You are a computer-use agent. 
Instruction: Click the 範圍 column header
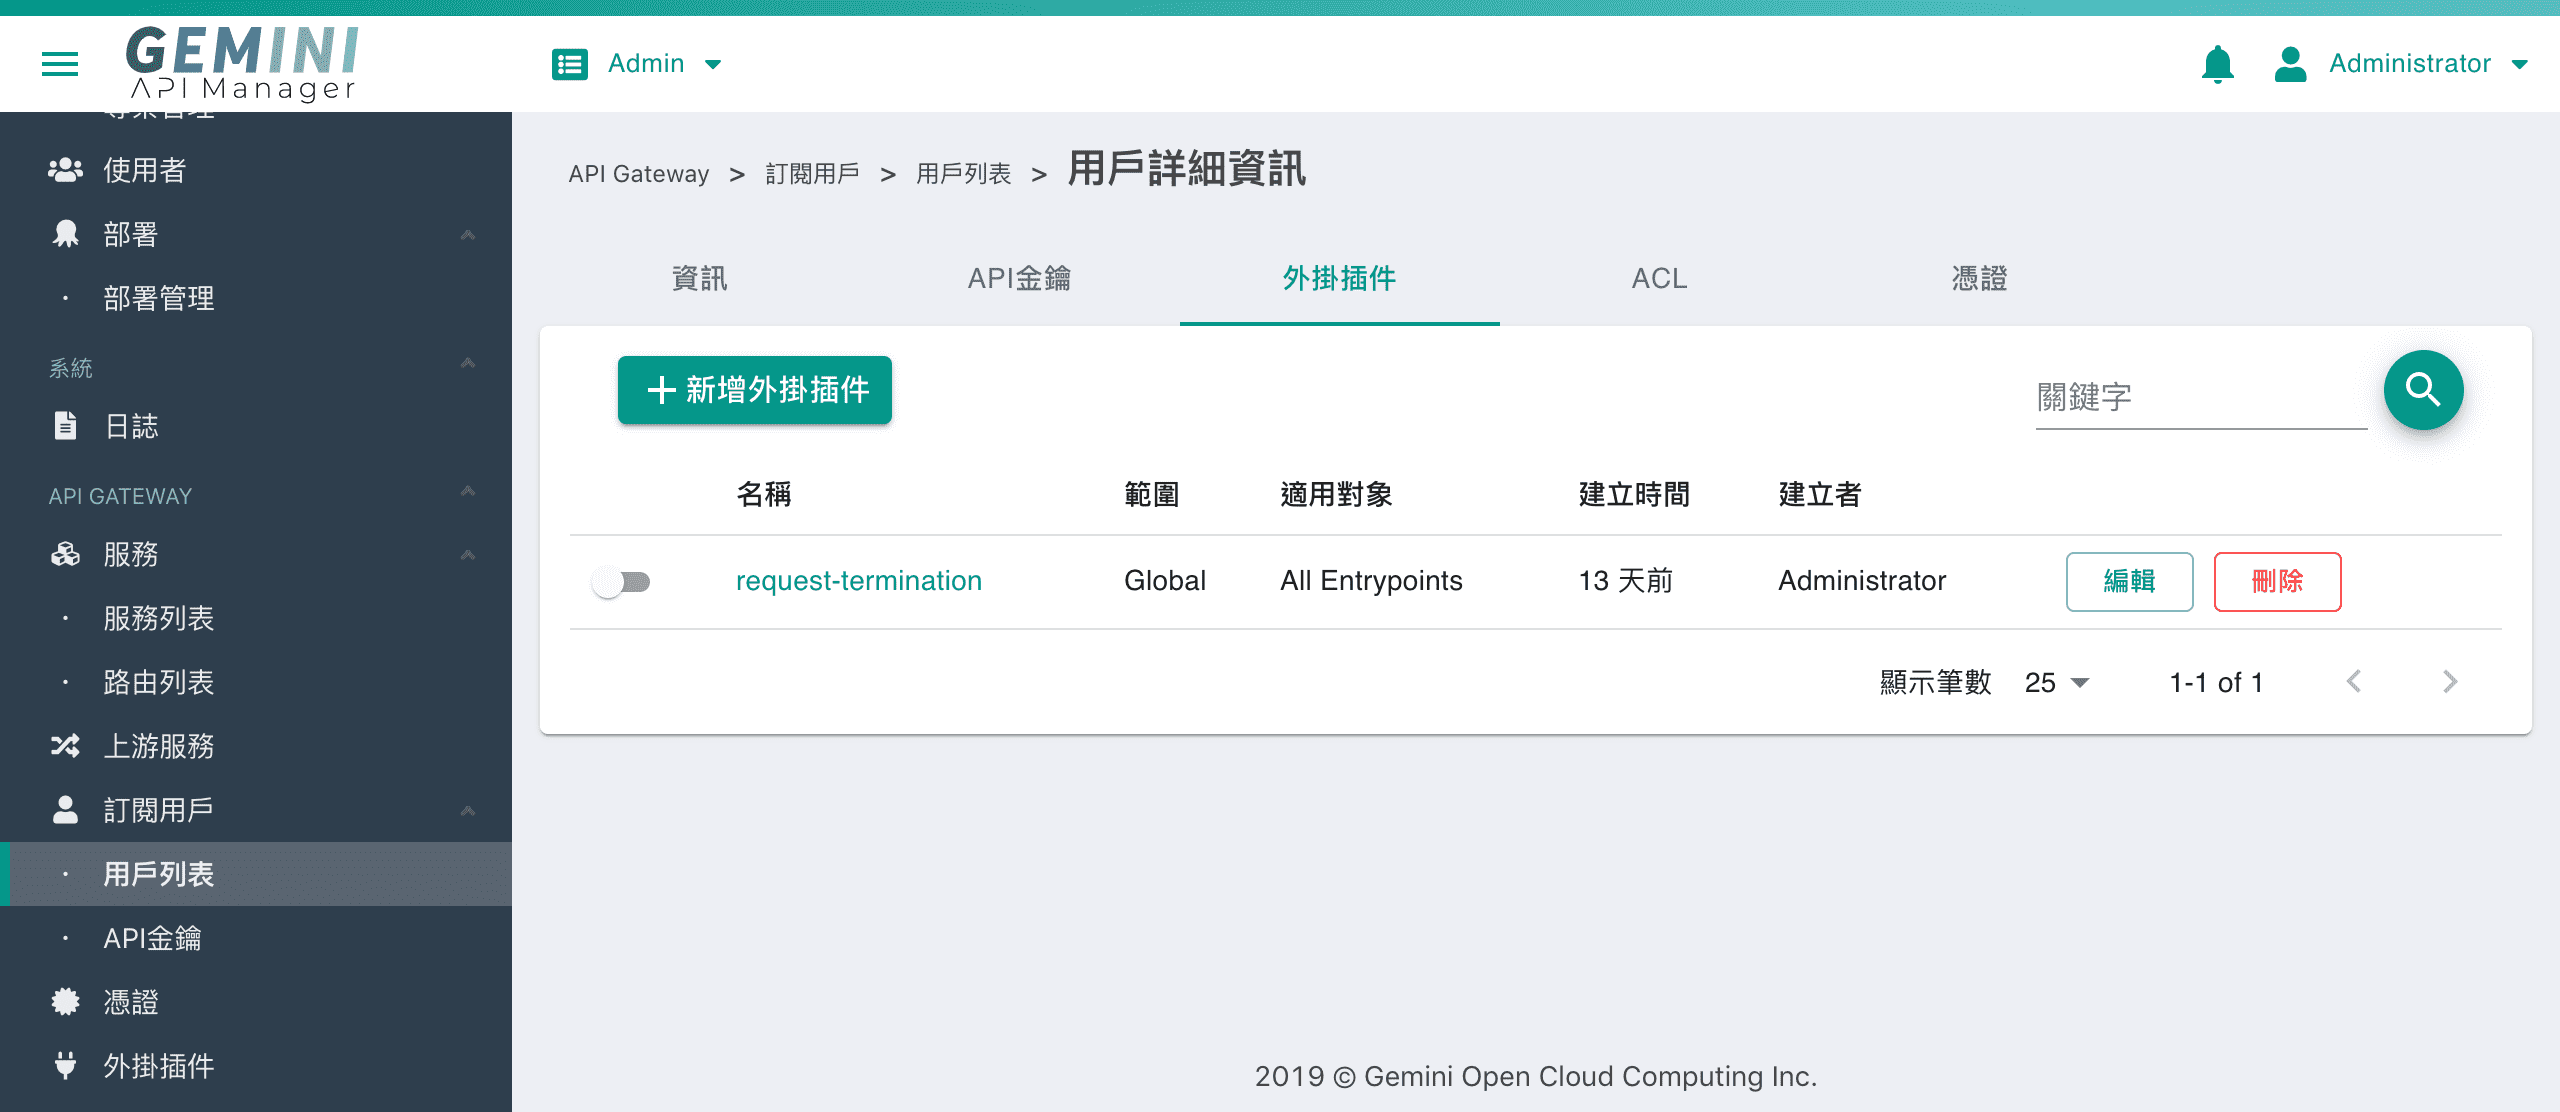coord(1152,494)
